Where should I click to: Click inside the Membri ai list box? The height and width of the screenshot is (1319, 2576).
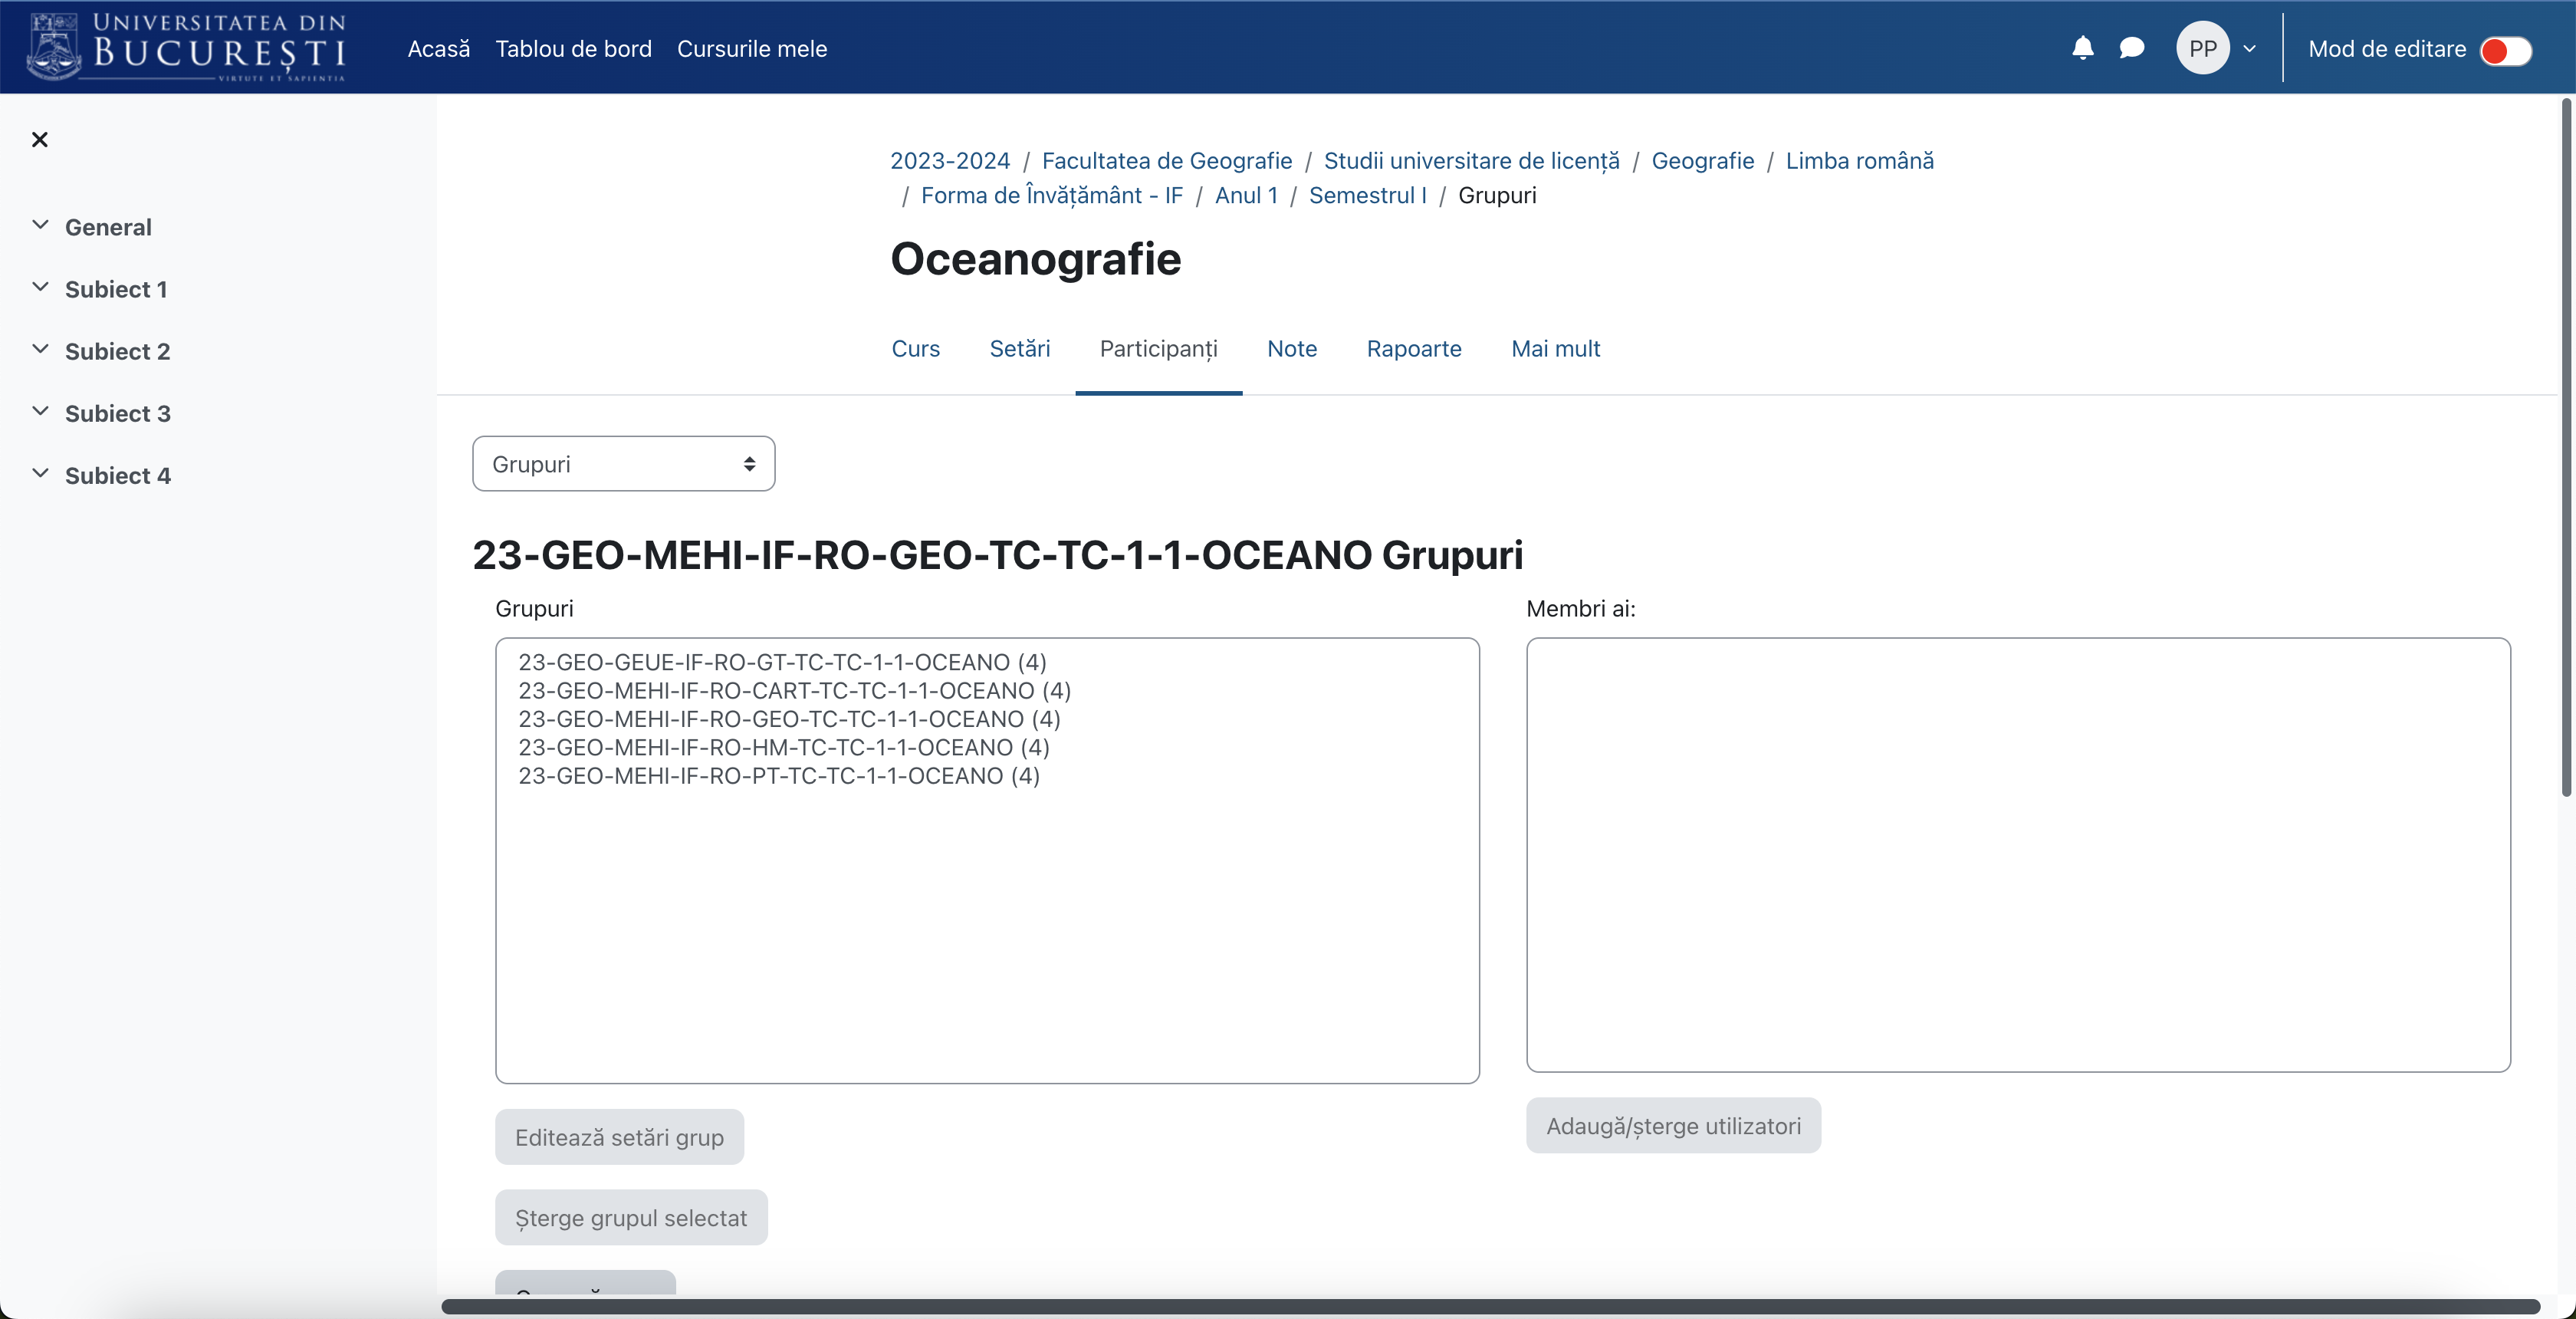point(2018,854)
